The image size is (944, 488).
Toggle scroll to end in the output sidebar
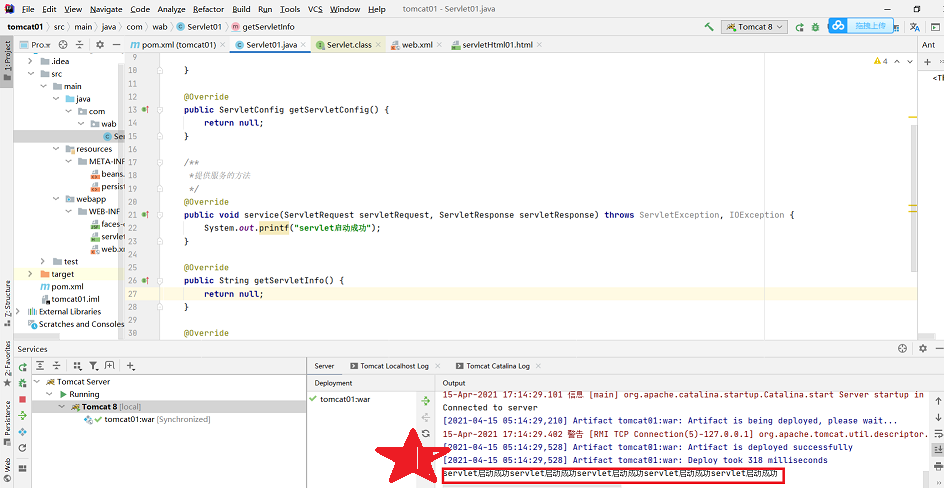pyautogui.click(x=937, y=449)
